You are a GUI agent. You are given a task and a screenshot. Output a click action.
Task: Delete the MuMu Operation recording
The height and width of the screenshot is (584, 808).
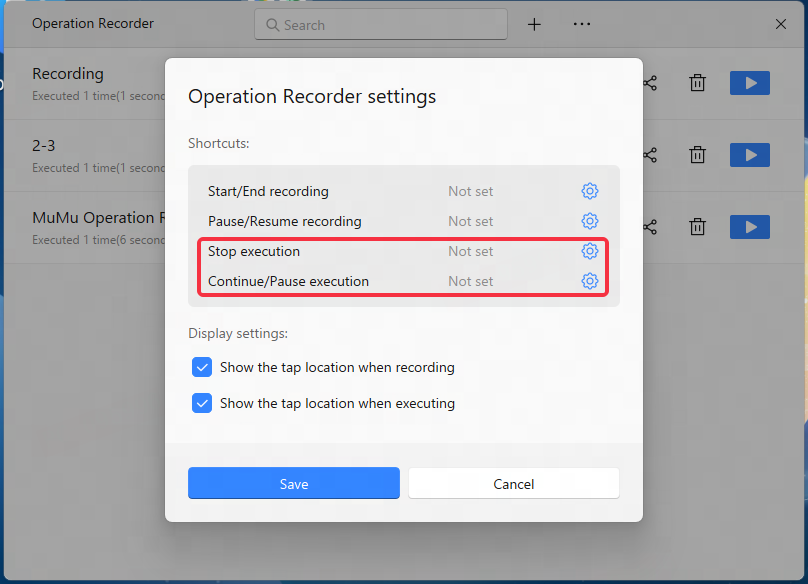(697, 227)
